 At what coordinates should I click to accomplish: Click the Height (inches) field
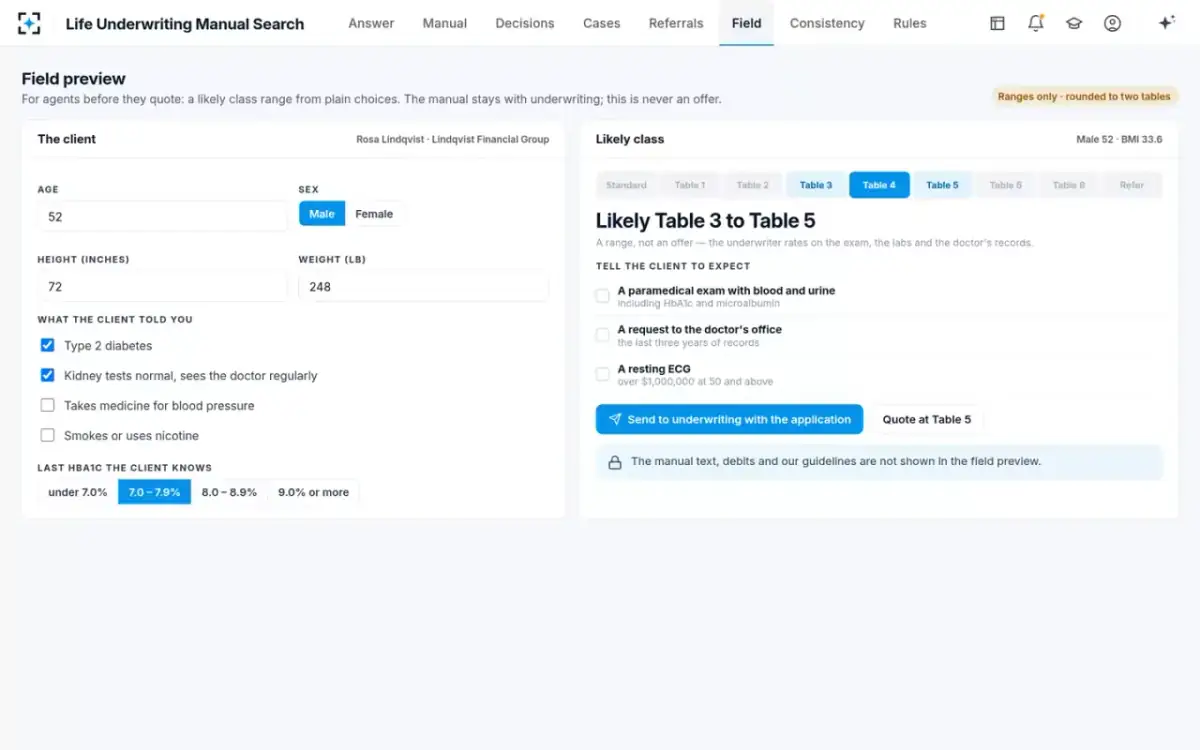162,286
